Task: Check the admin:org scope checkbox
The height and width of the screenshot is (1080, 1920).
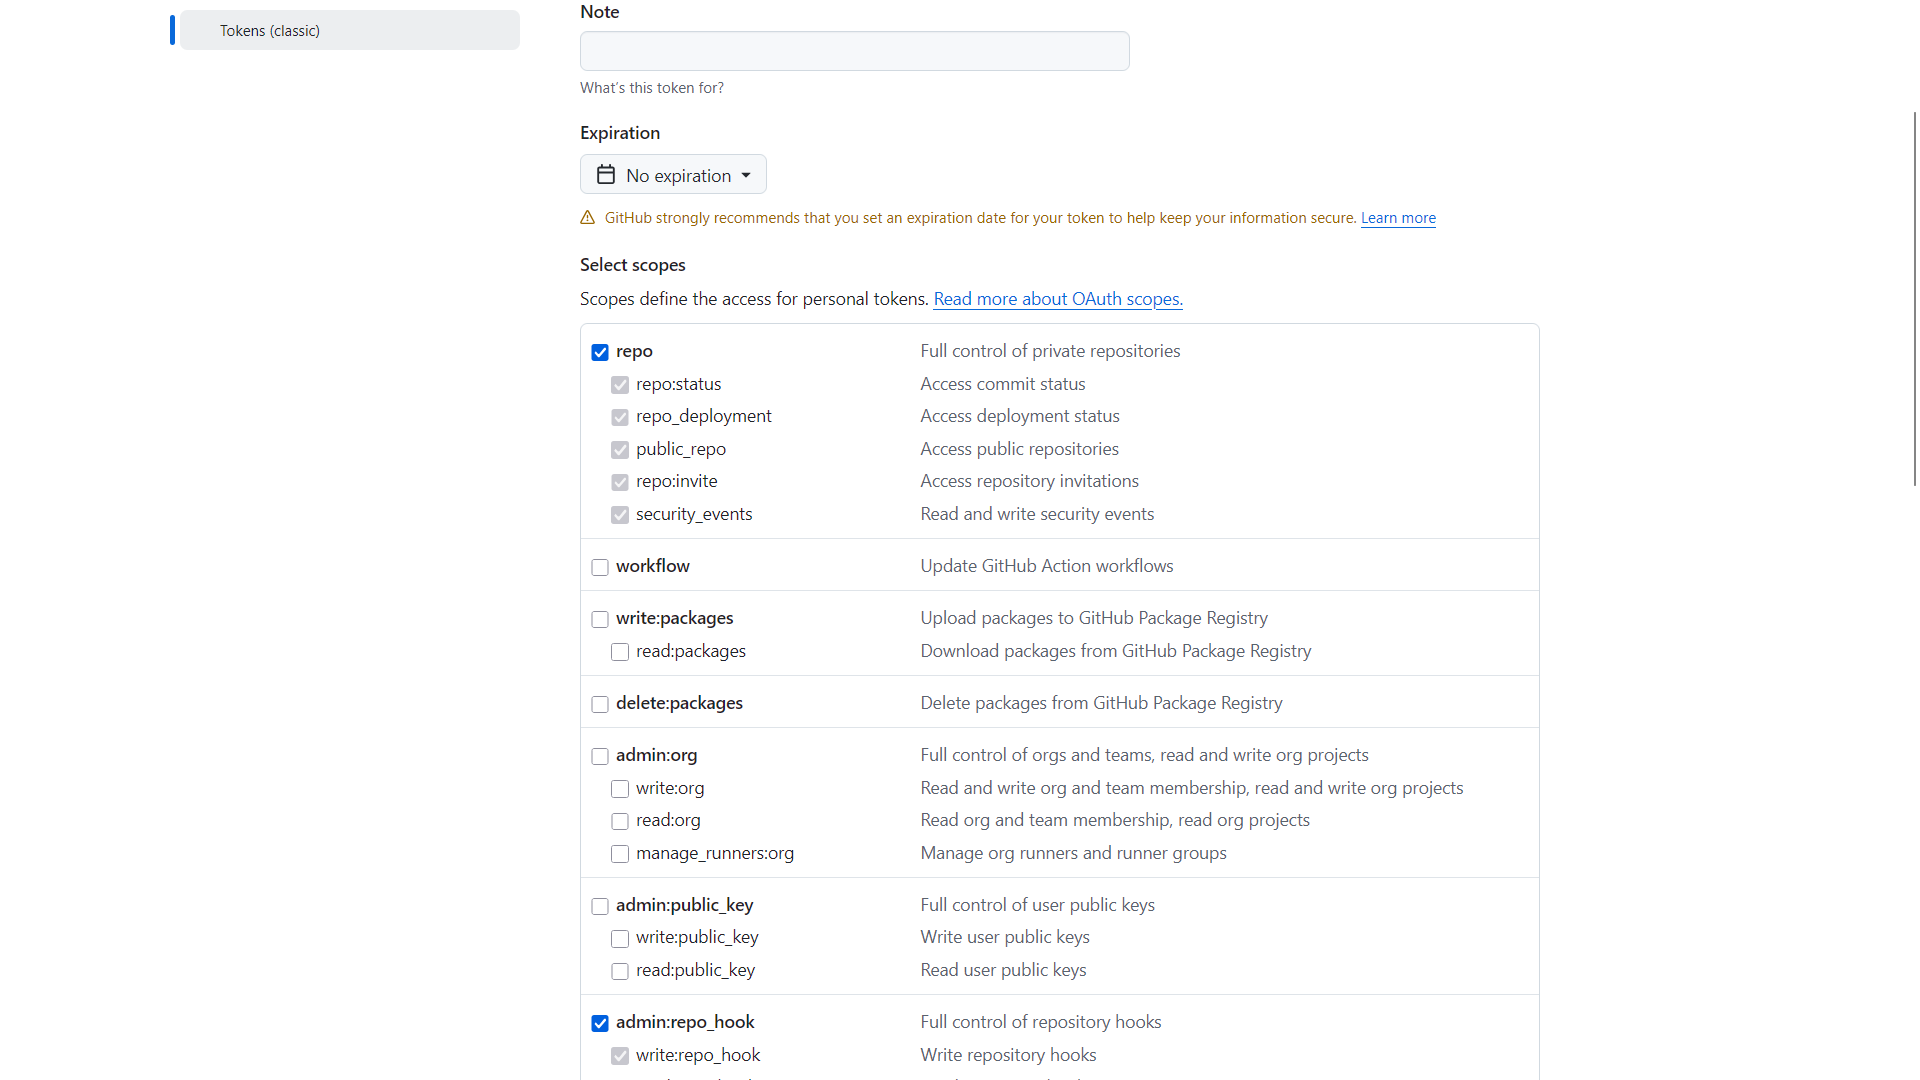Action: [600, 756]
